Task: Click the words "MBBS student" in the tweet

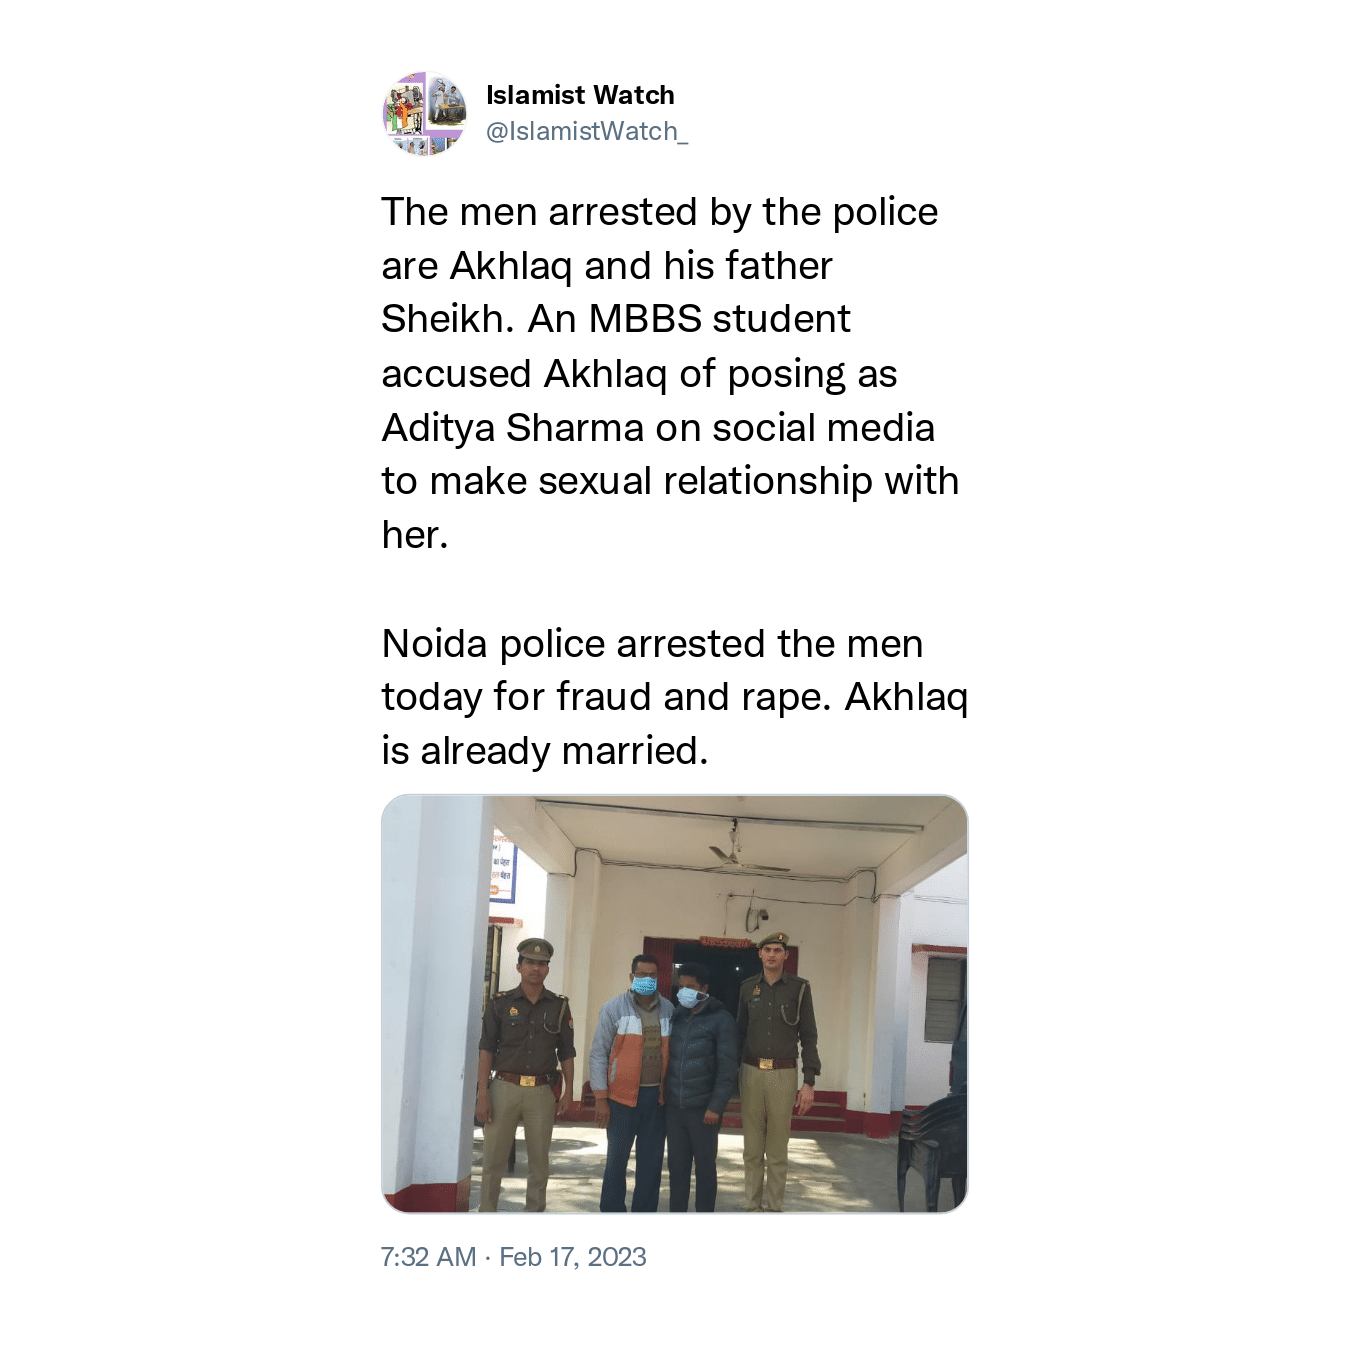Action: tap(719, 319)
